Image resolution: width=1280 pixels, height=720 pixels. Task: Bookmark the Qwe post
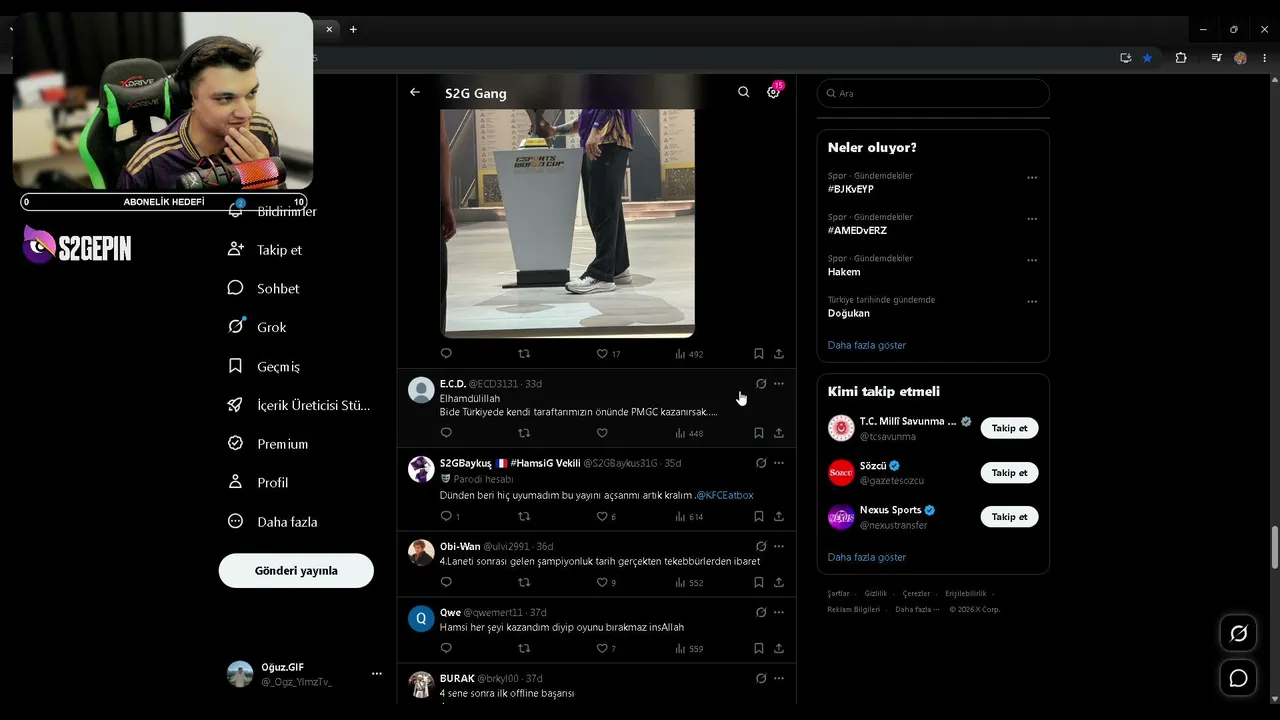pyautogui.click(x=759, y=648)
